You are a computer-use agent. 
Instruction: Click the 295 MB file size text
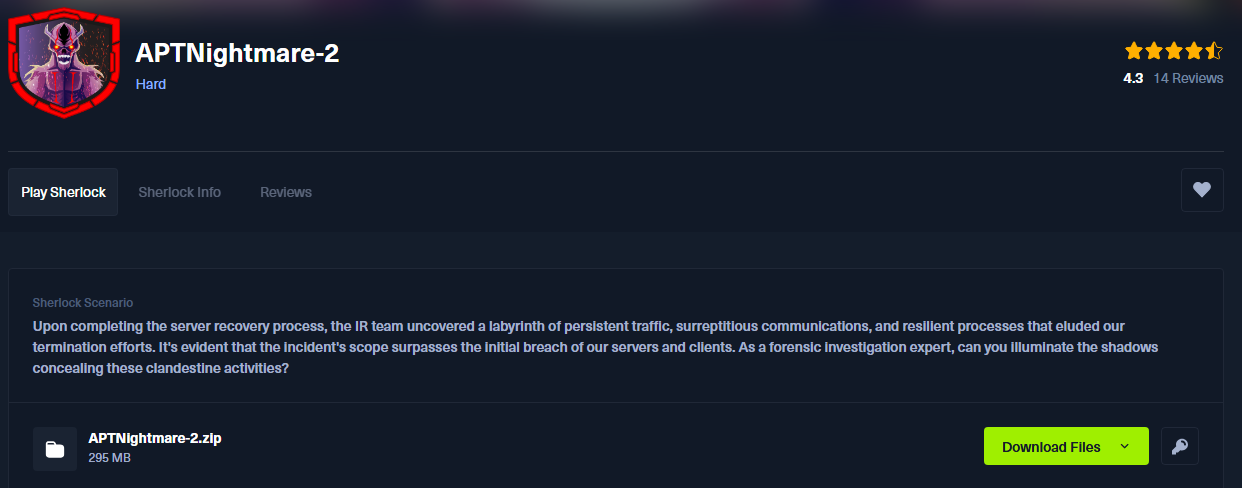(109, 458)
